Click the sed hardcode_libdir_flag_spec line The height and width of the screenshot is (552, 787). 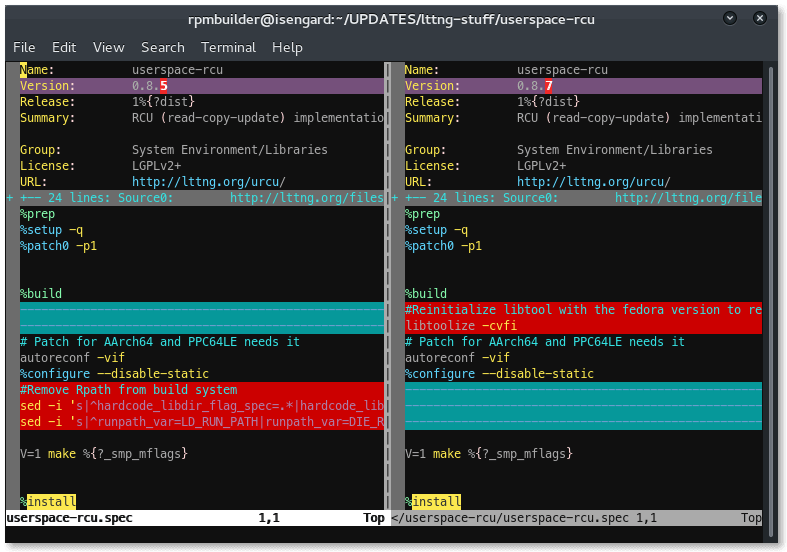tap(202, 406)
